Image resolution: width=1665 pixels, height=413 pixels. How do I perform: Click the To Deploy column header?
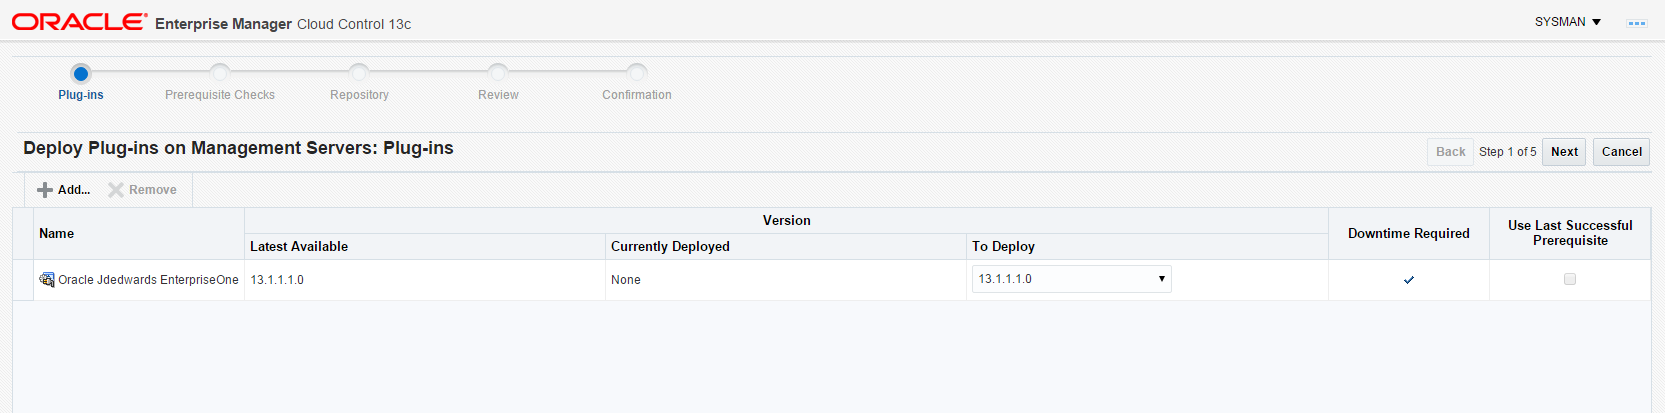tap(1147, 246)
